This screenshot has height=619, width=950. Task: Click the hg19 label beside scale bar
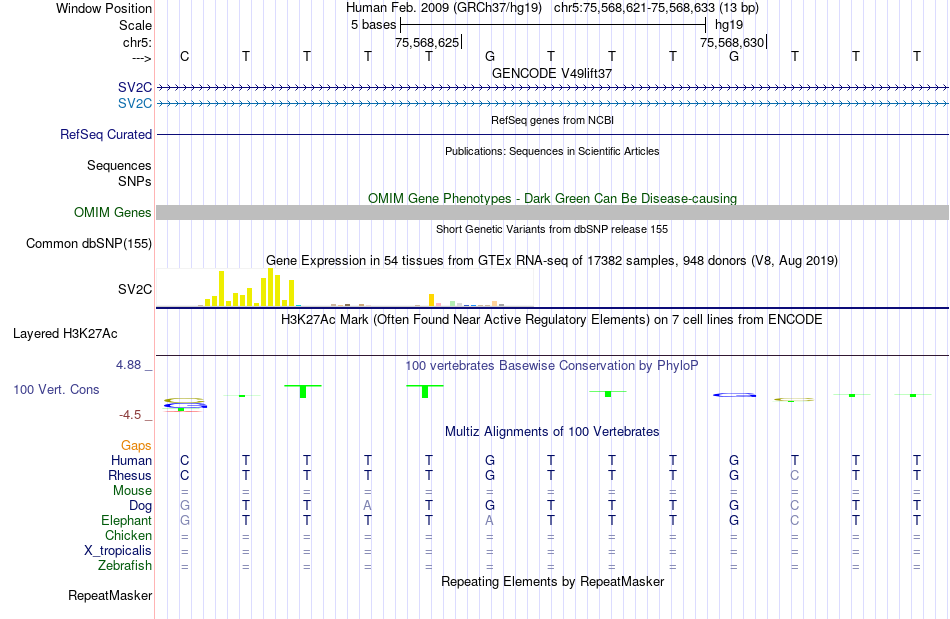729,25
